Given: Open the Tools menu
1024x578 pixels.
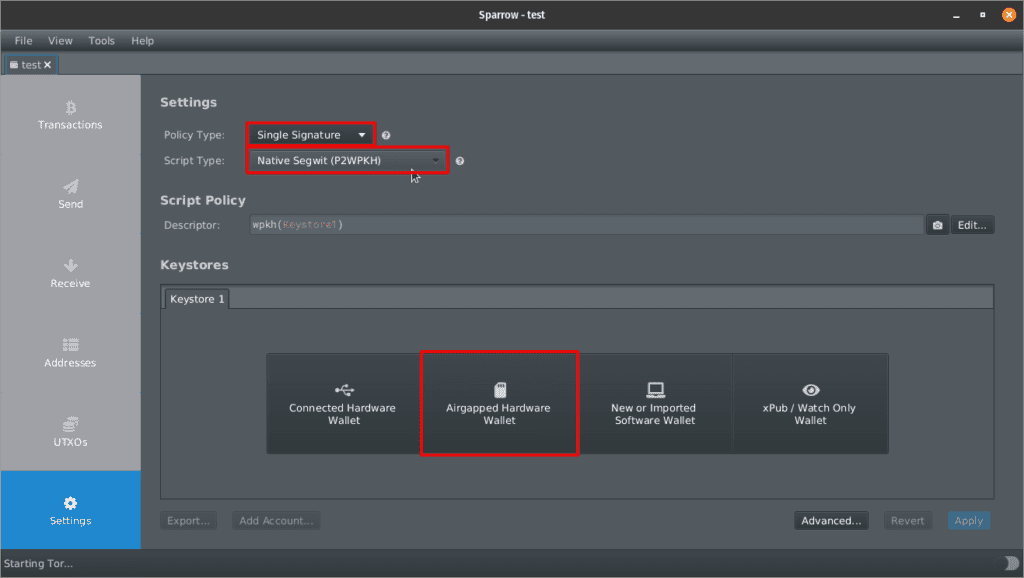Looking at the screenshot, I should coord(101,40).
